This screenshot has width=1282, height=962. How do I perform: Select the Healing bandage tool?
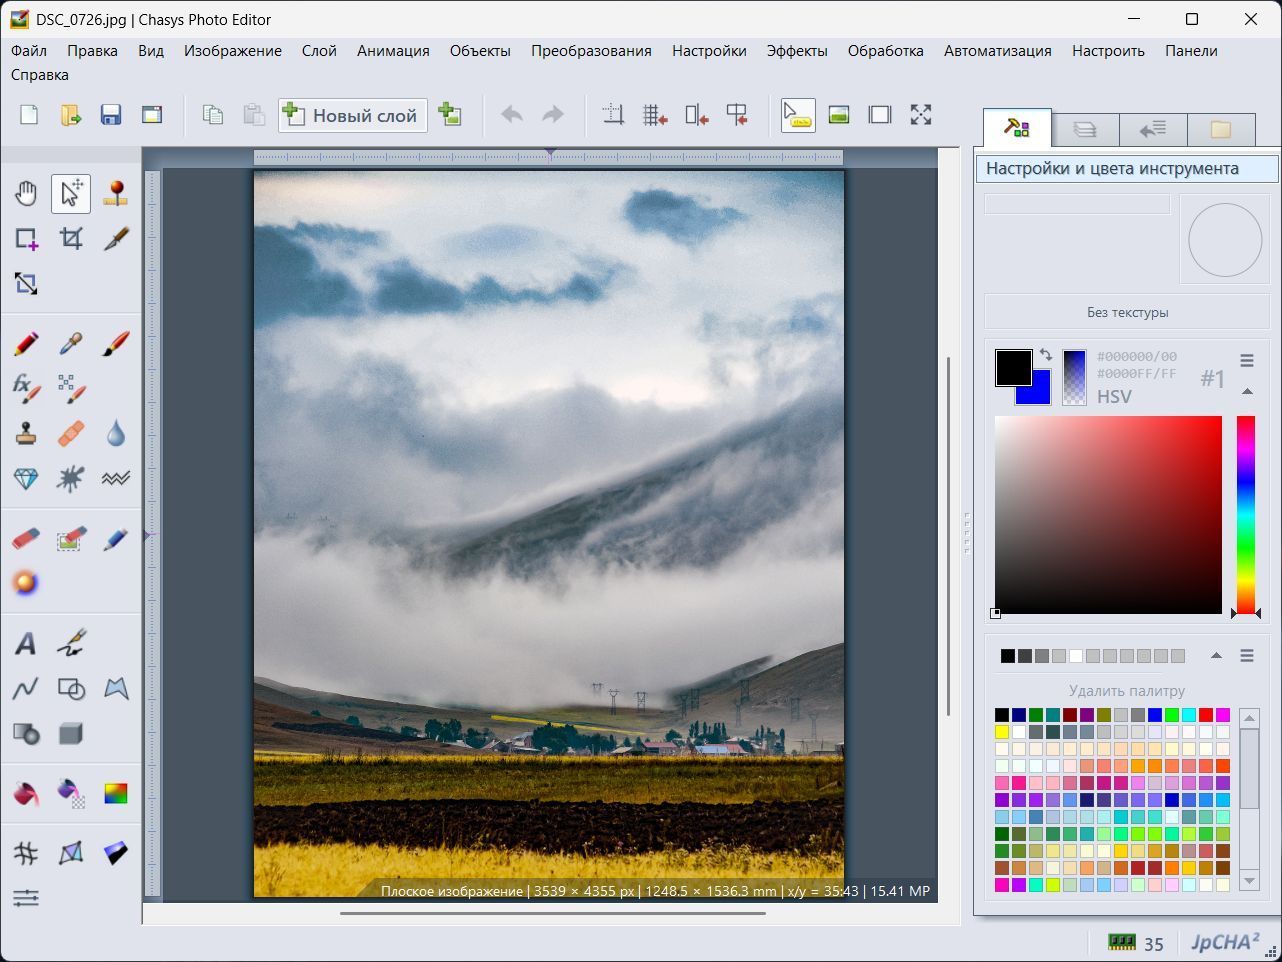[x=71, y=433]
